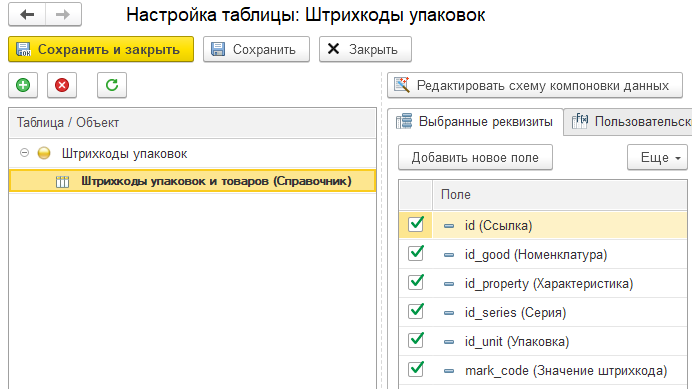Add a table with green plus icon
The height and width of the screenshot is (389, 692).
[23, 85]
